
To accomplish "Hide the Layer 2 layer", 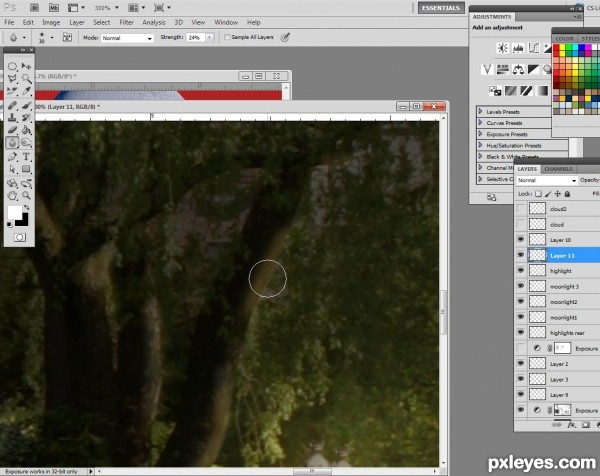I will point(521,364).
